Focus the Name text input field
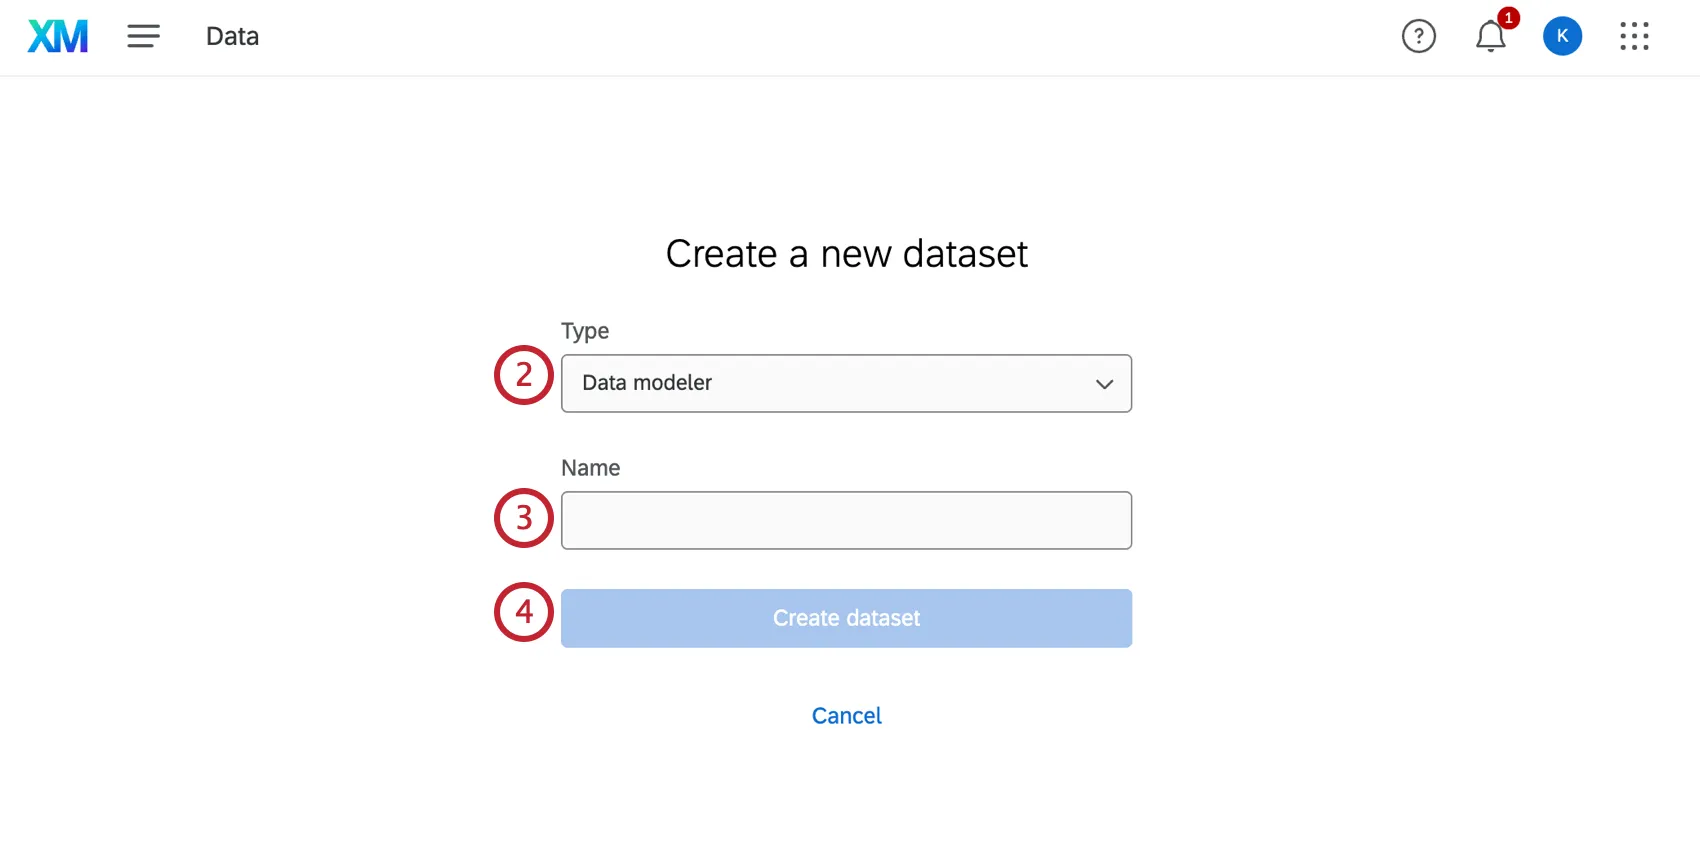1700x850 pixels. click(846, 520)
